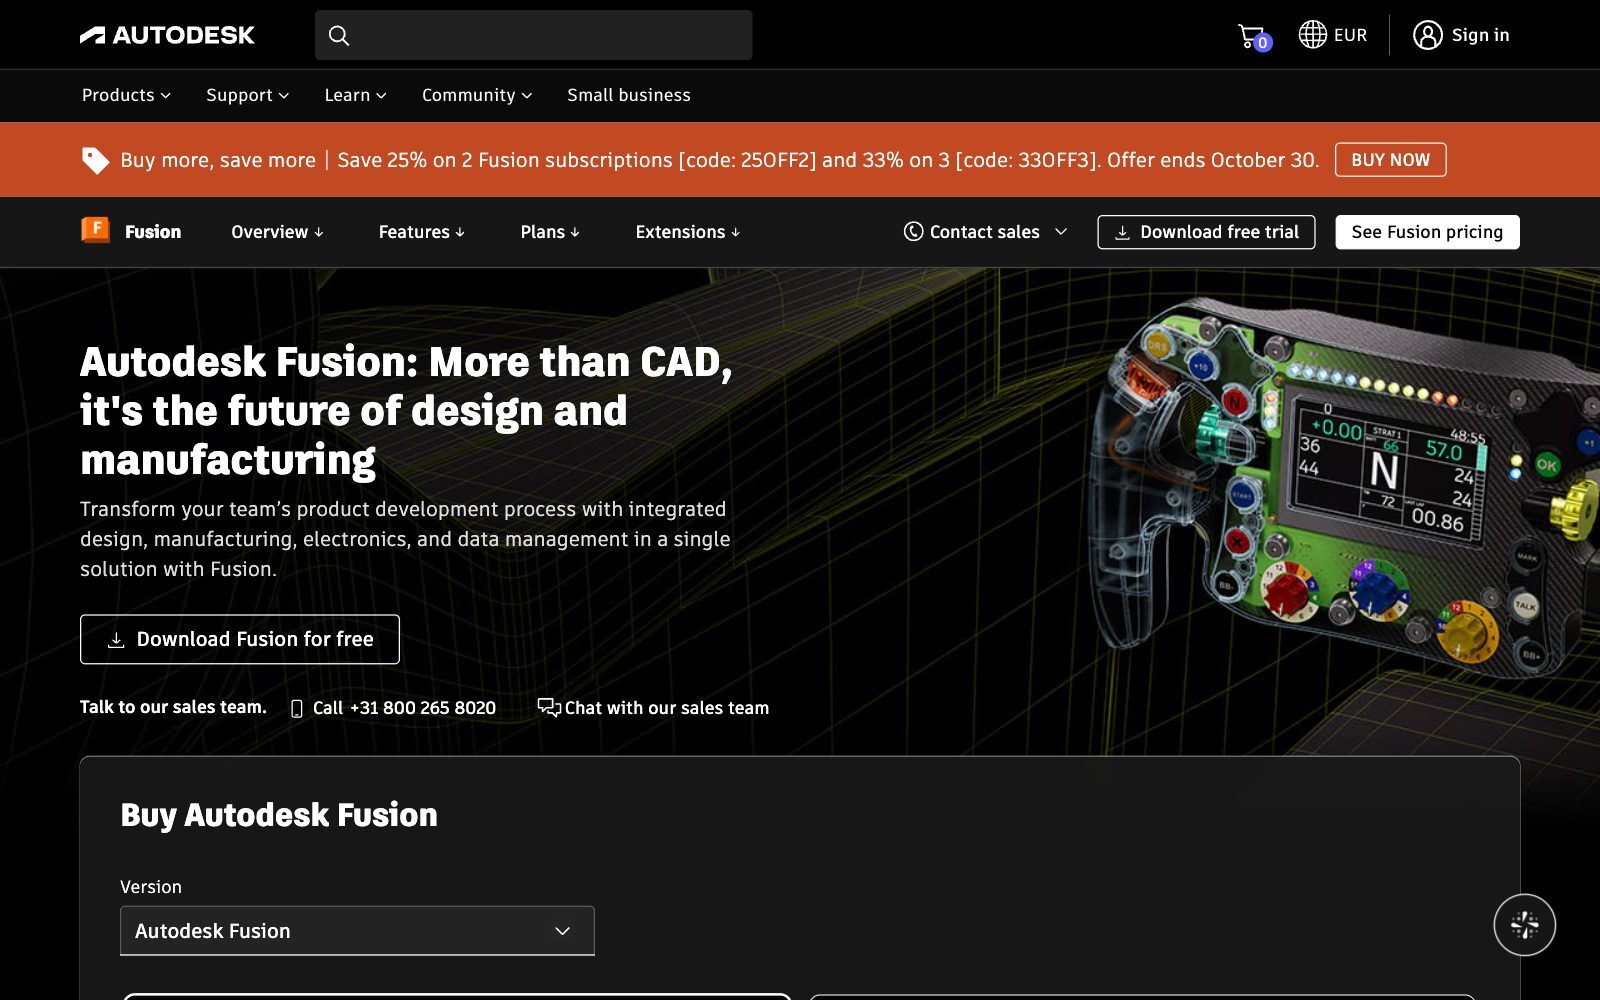Click Download Fusion for free button
Viewport: 1600px width, 1000px height.
click(240, 639)
